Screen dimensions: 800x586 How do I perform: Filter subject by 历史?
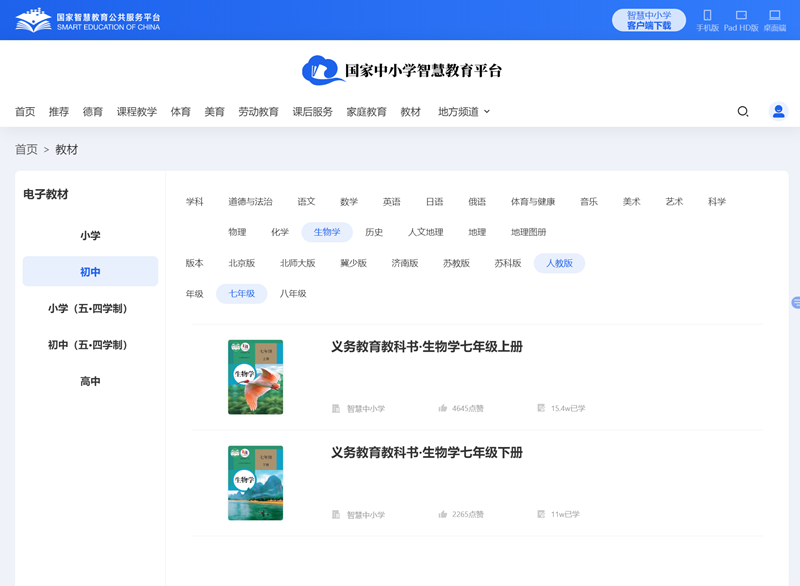(374, 232)
